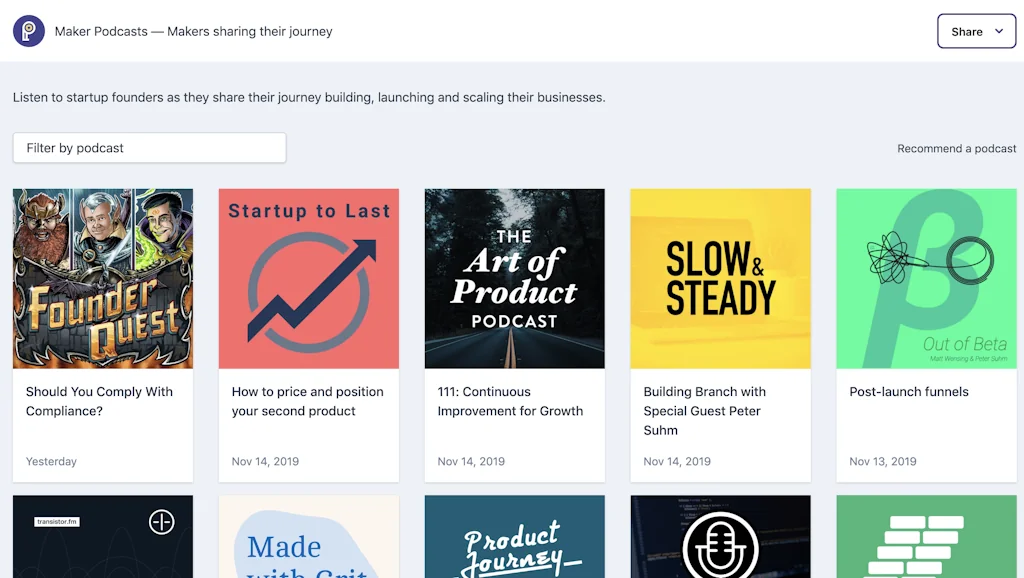Click the transistor.fm podcast thumbnail
Screen dimensions: 1024x578
[103, 537]
